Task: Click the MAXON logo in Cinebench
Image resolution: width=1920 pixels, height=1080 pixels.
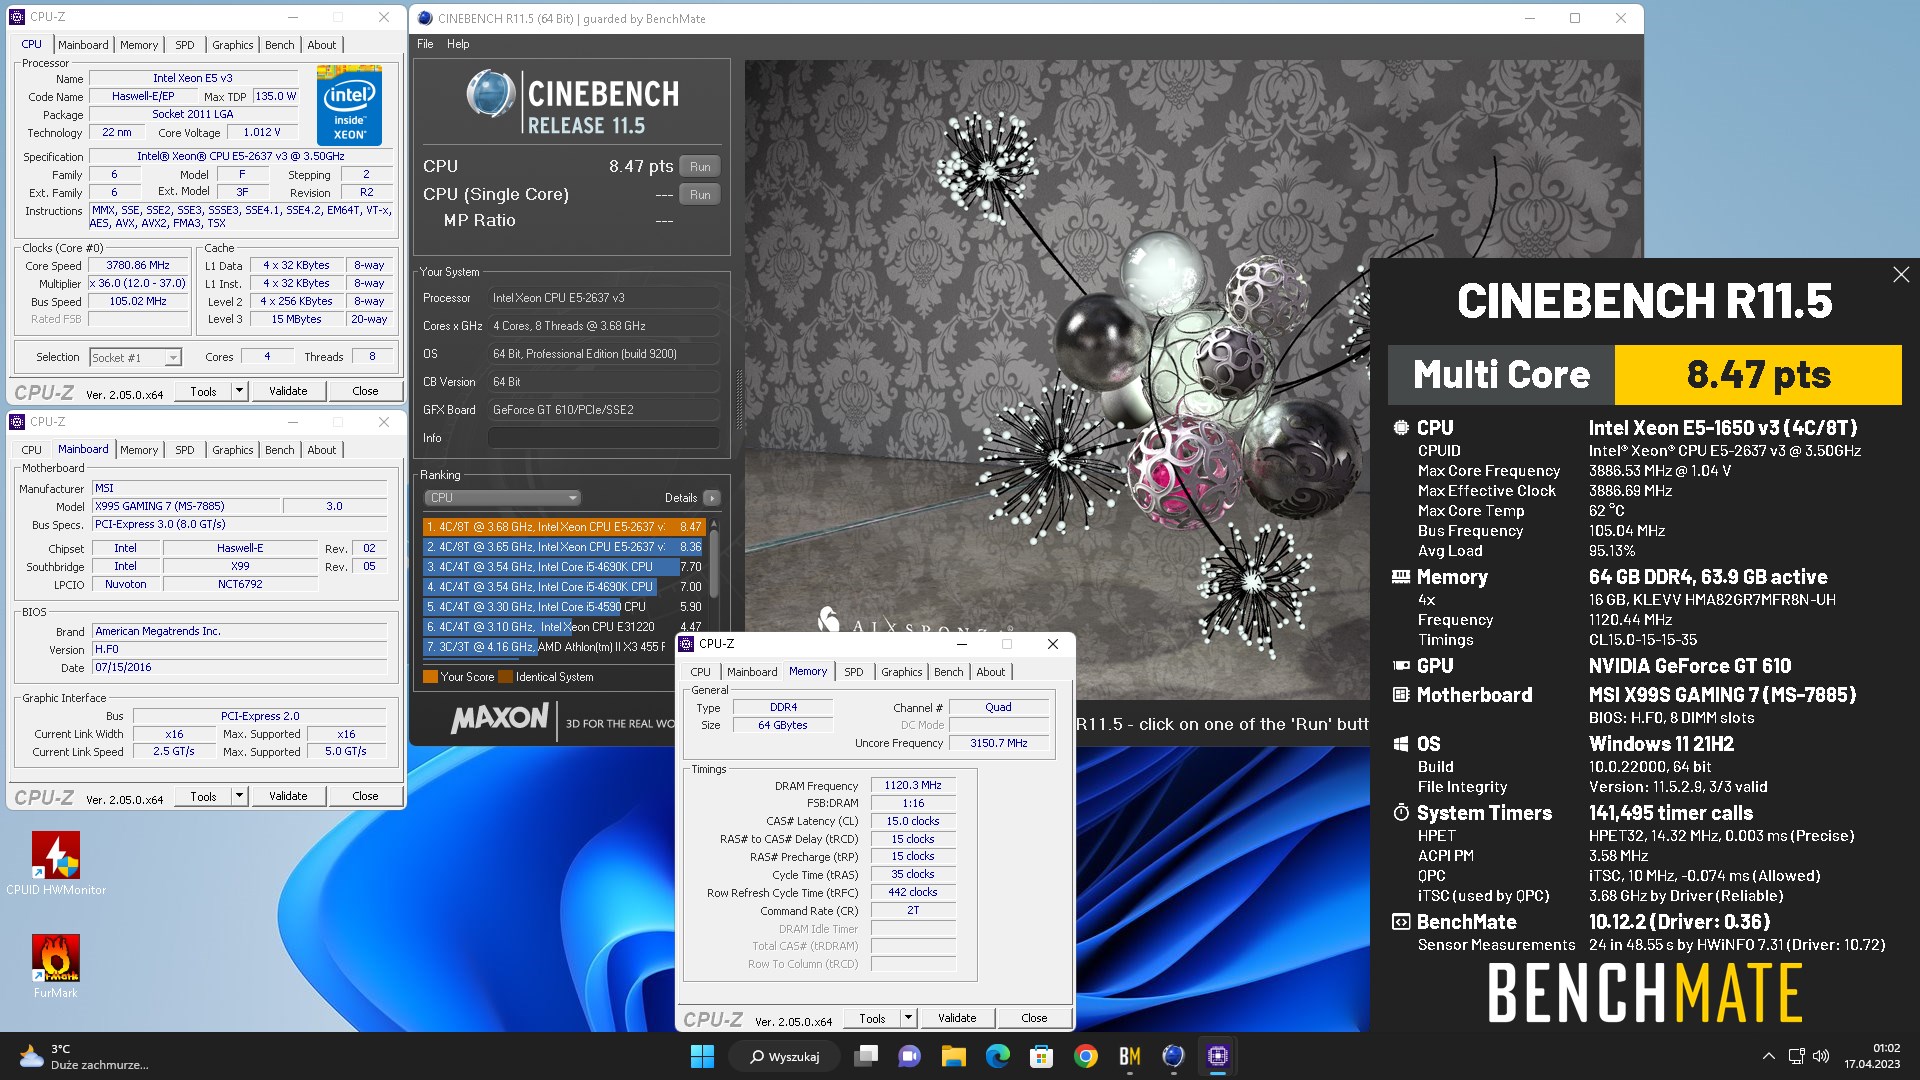Action: [499, 718]
